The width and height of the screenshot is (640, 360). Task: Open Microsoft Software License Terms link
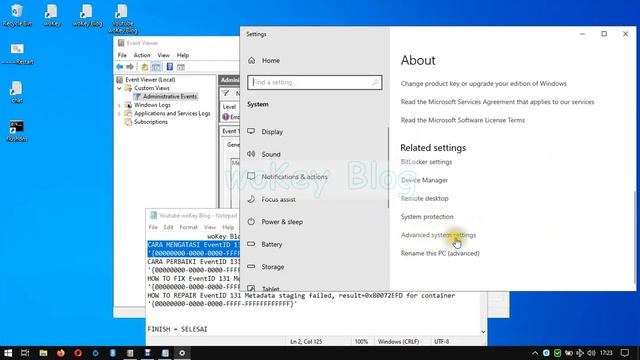tap(463, 120)
